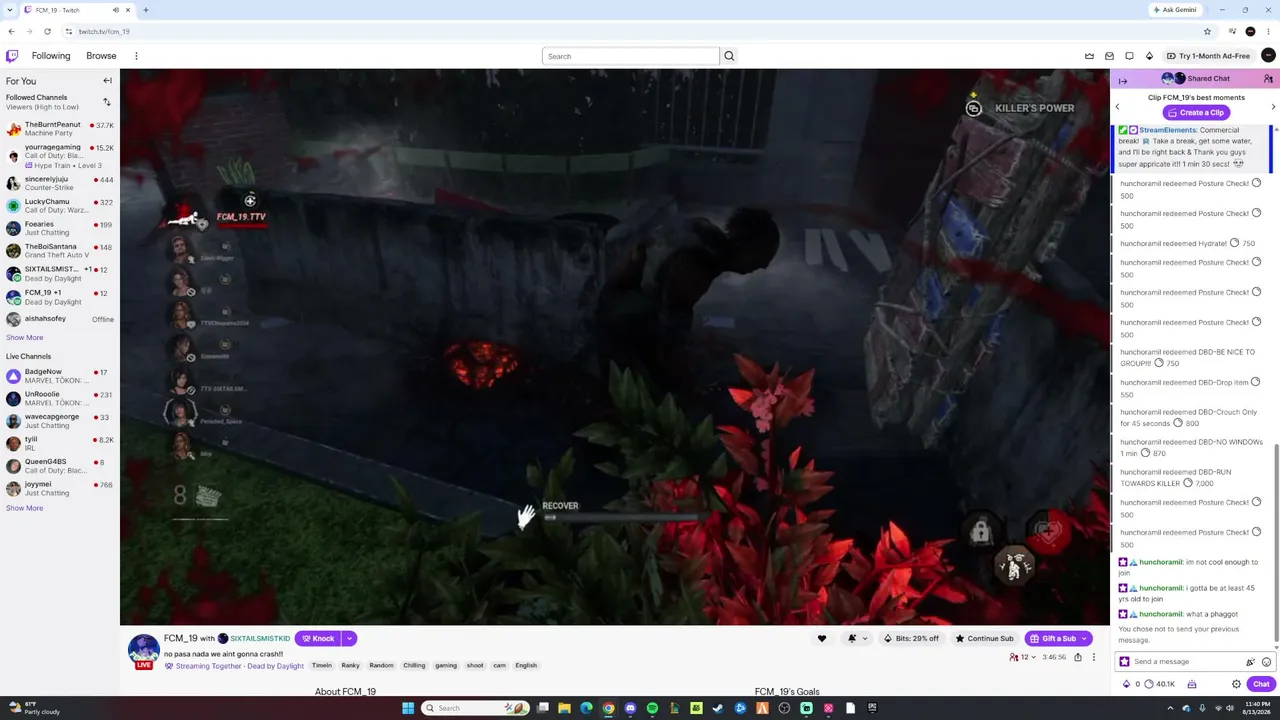
Task: Open Discord from the taskbar
Action: pyautogui.click(x=630, y=708)
